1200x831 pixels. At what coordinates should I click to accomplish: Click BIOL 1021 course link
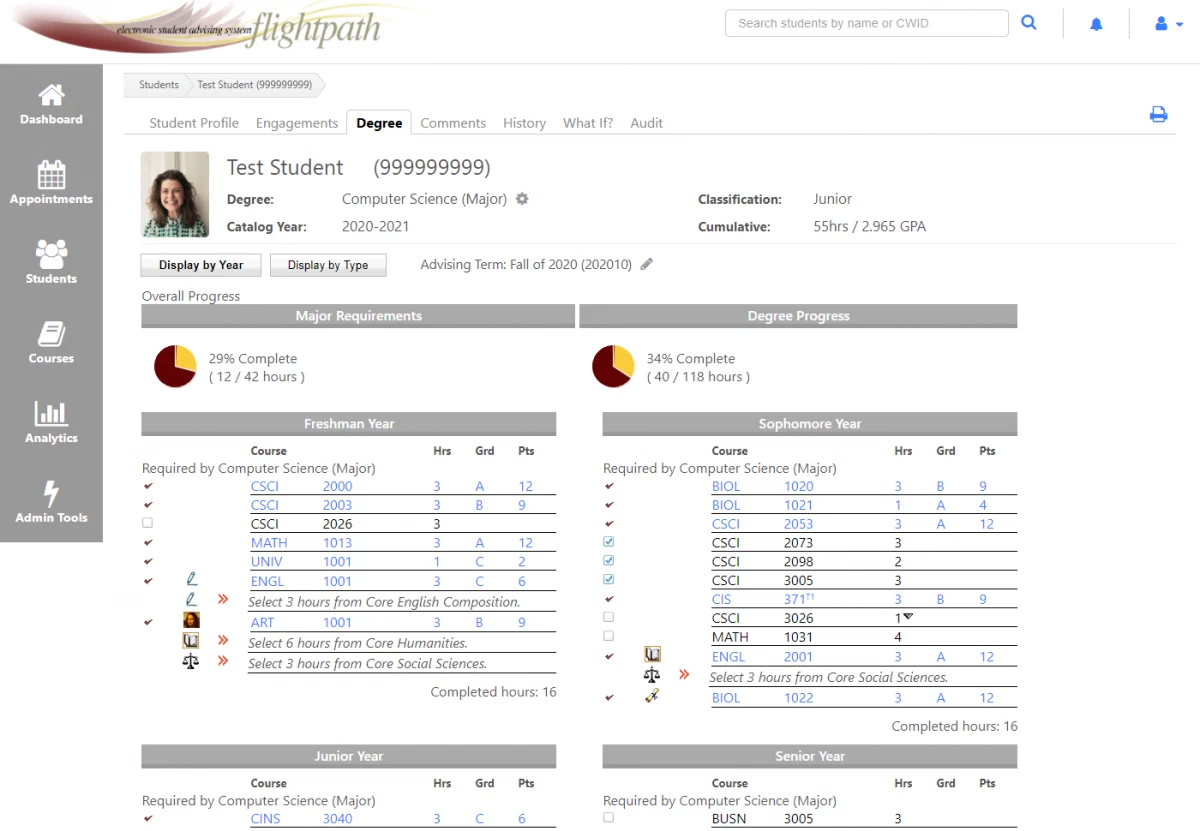pos(763,505)
